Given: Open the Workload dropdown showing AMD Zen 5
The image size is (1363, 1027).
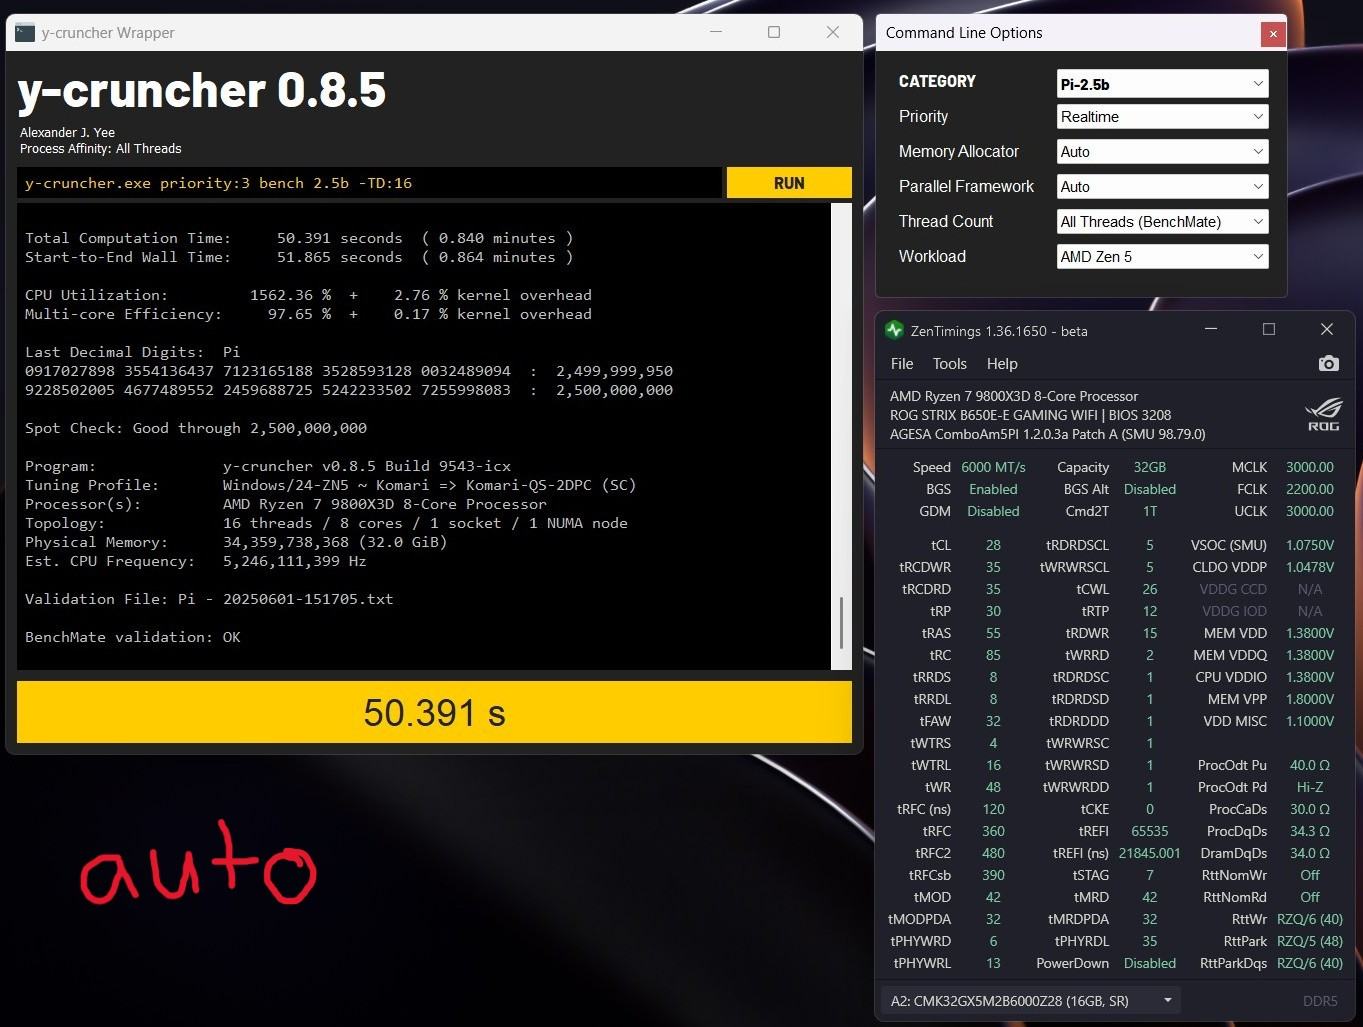Looking at the screenshot, I should pos(1163,257).
